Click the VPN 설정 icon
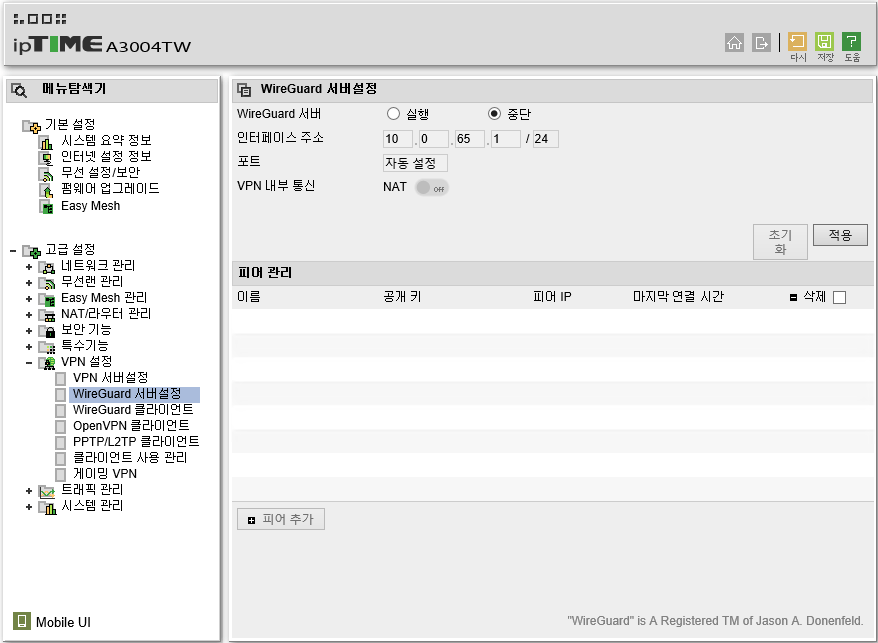The width and height of the screenshot is (878, 643). click(46, 363)
